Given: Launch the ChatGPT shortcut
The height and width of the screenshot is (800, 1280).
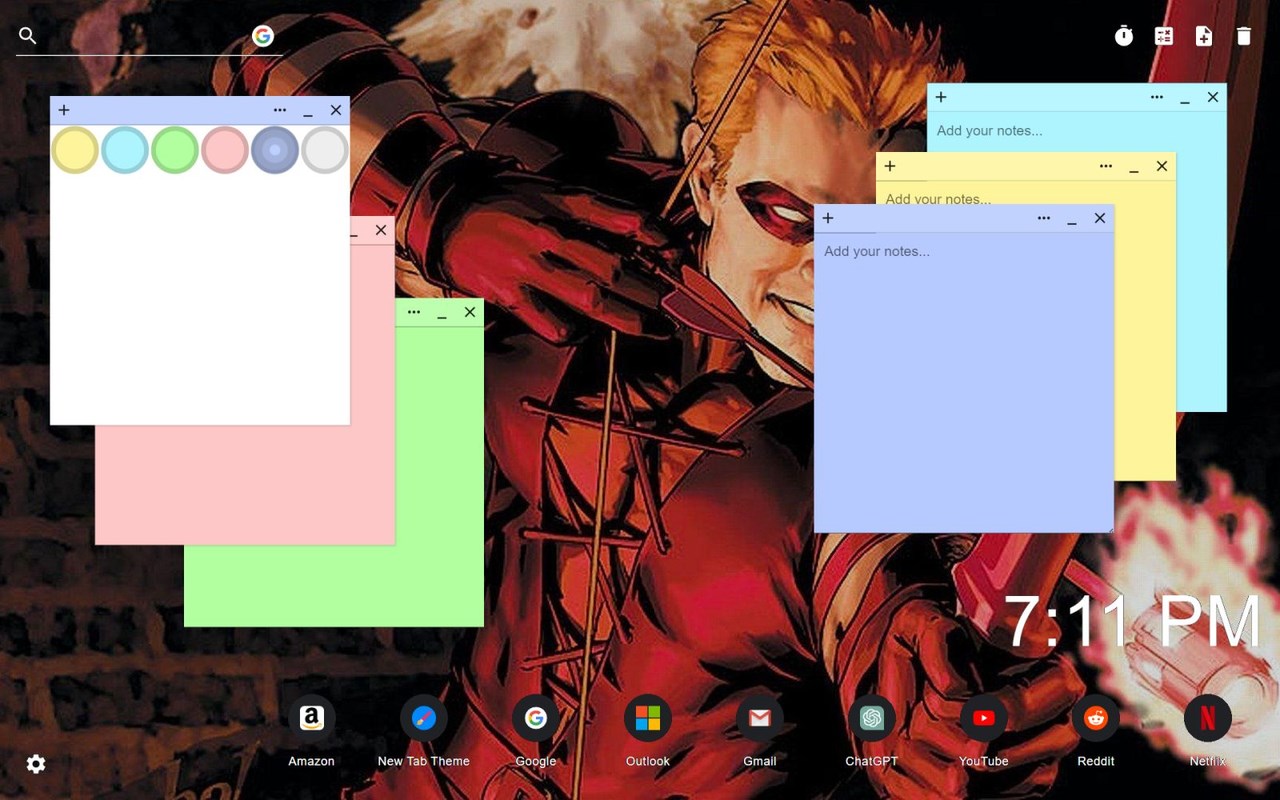Looking at the screenshot, I should pos(872,718).
